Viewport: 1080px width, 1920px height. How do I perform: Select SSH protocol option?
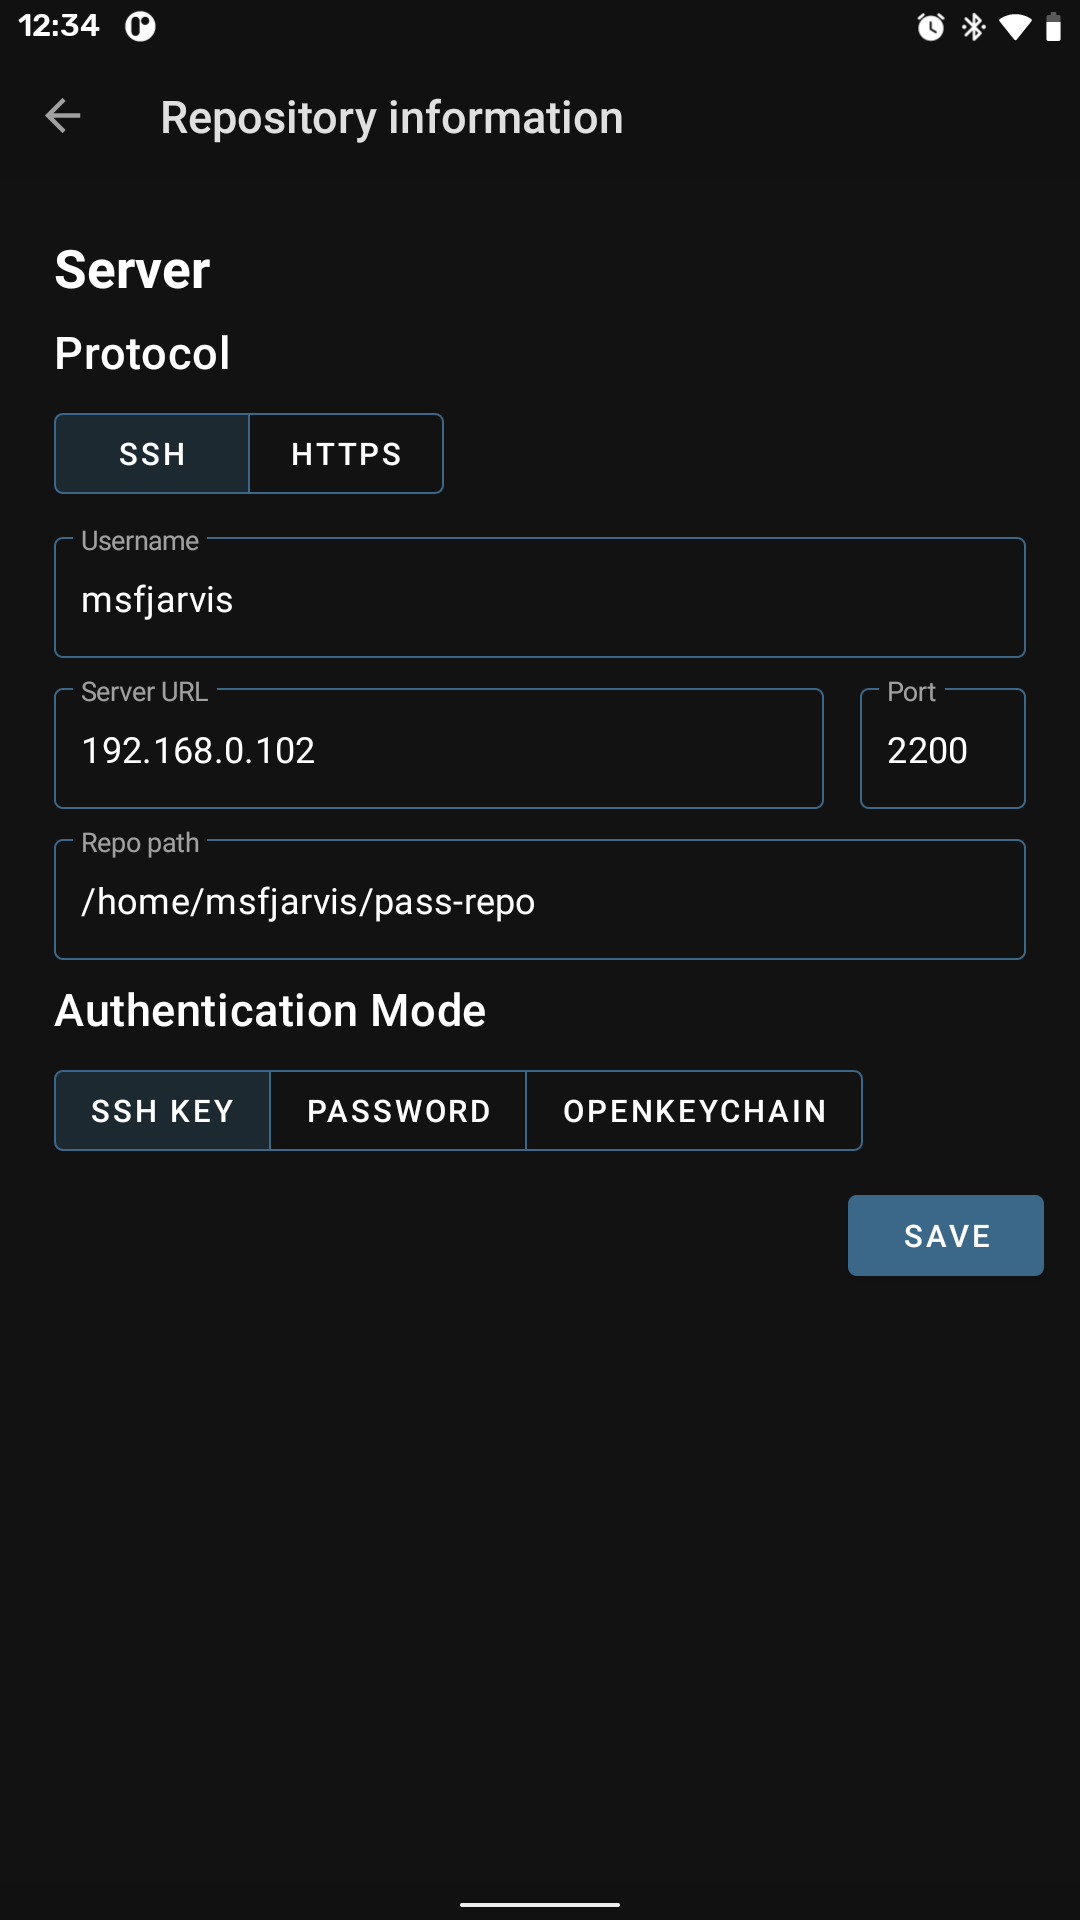click(152, 454)
